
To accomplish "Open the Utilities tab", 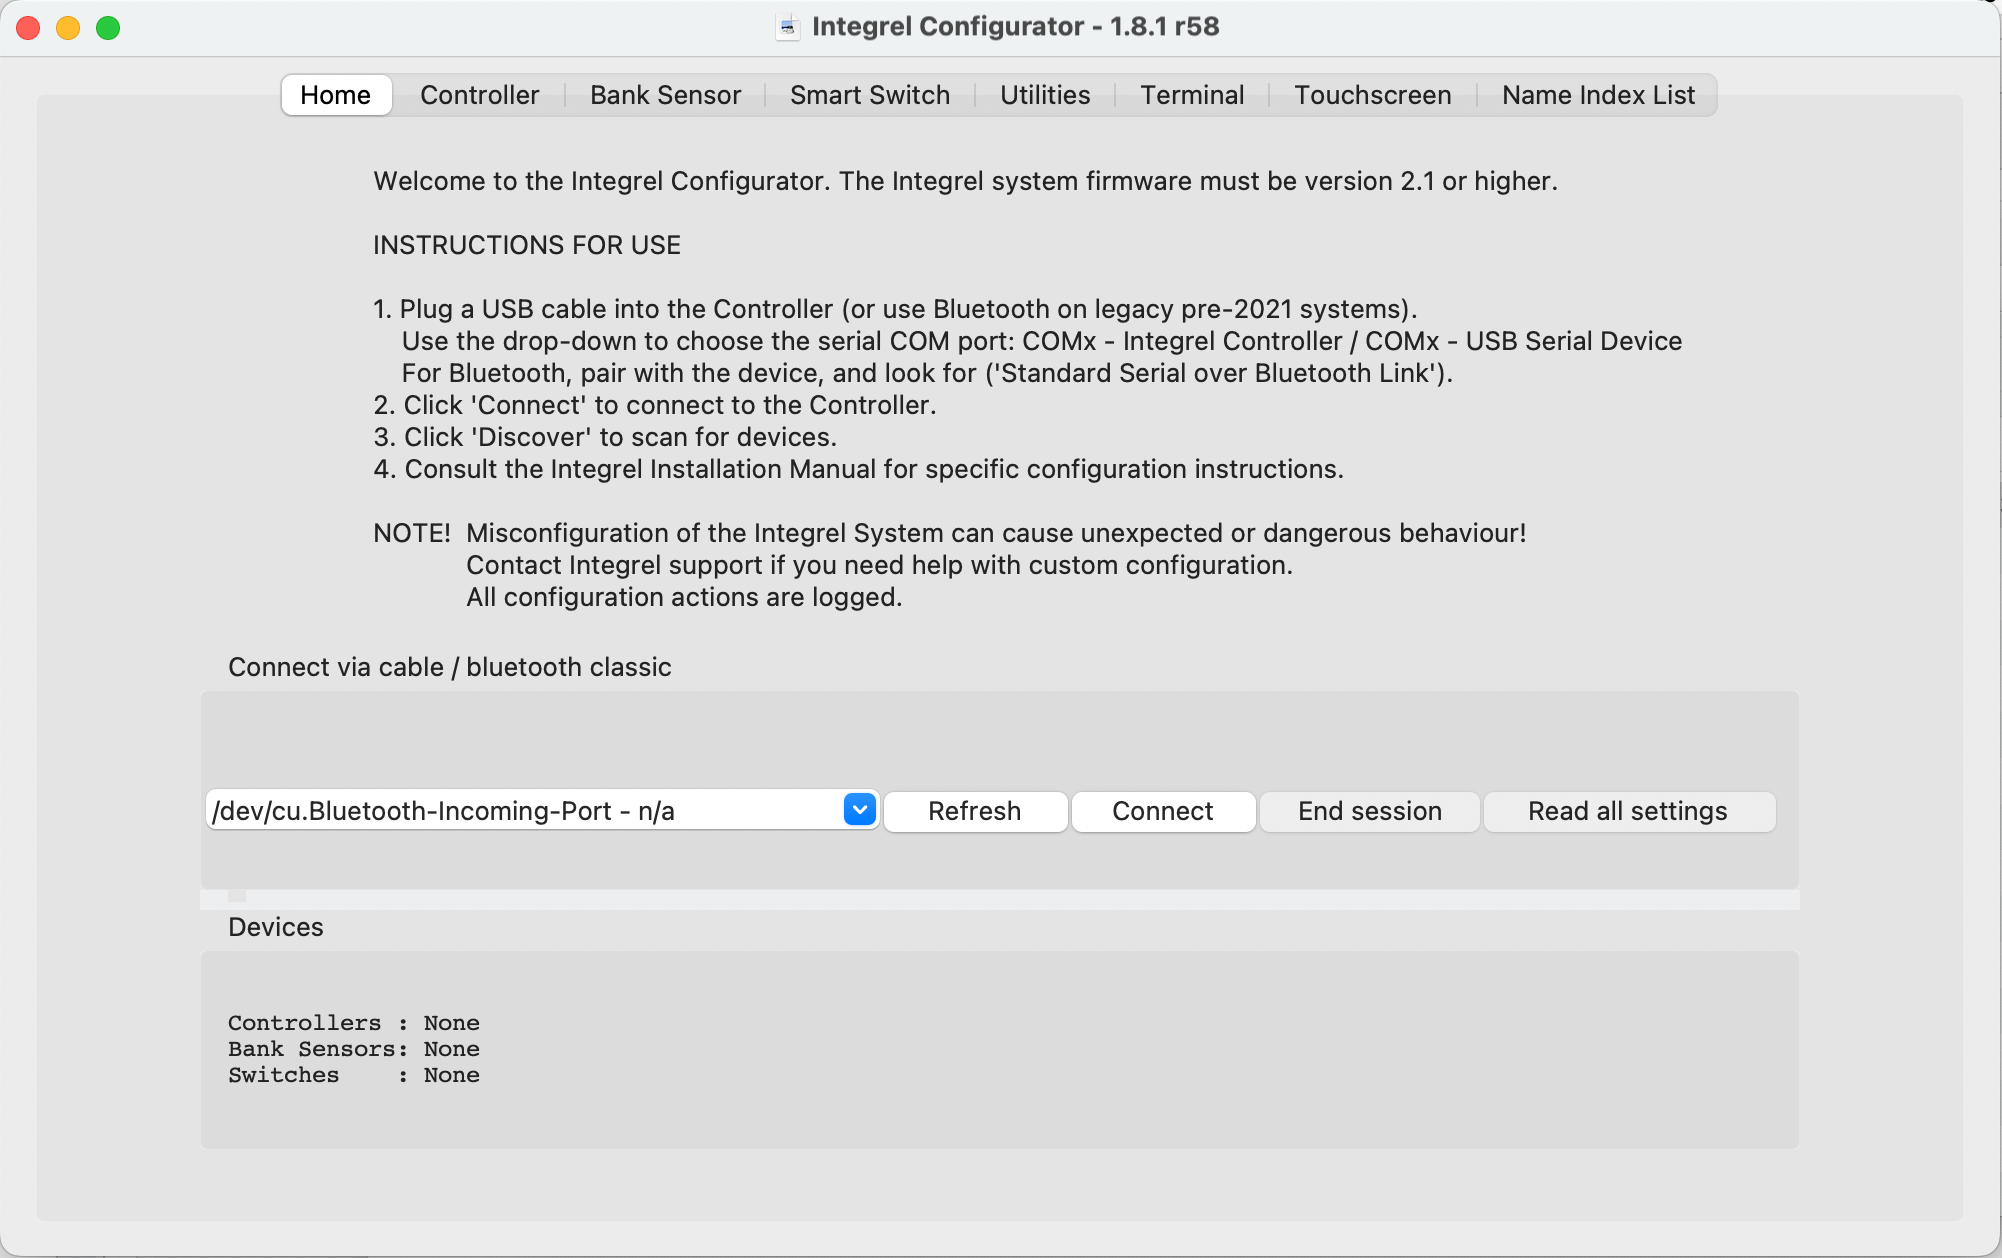I will point(1045,95).
